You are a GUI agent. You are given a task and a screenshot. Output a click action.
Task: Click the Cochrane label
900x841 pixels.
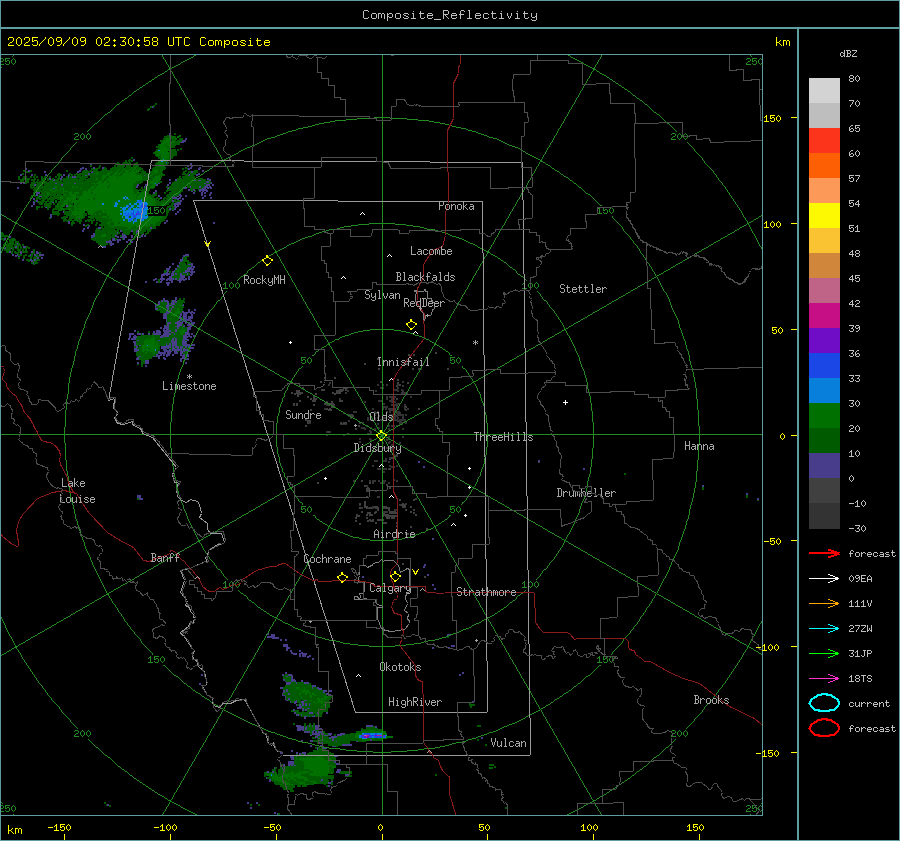coord(327,559)
